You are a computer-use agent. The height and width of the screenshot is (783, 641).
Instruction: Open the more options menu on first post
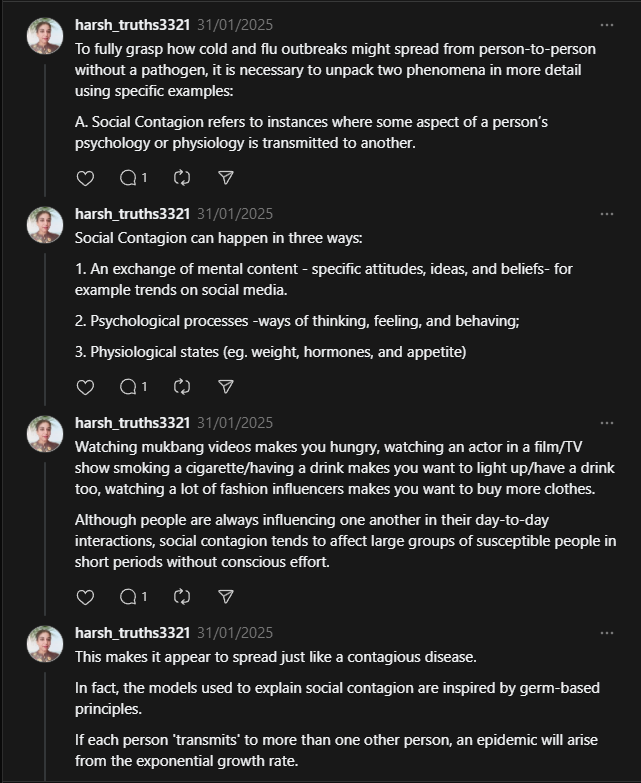[607, 25]
